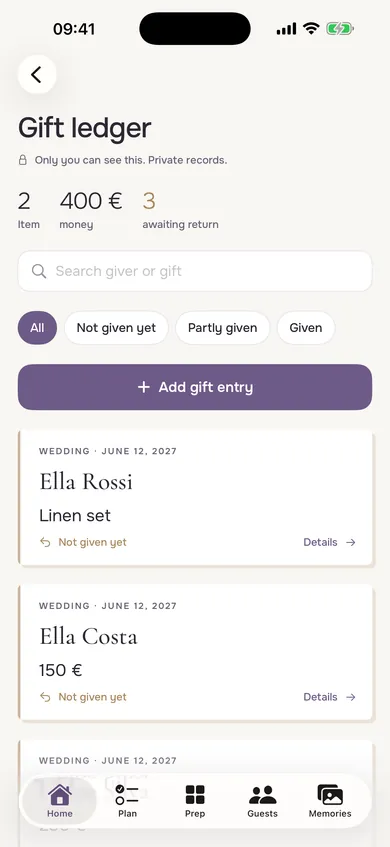Click the privacy lock icon
This screenshot has height=847, width=390.
coord(23,160)
